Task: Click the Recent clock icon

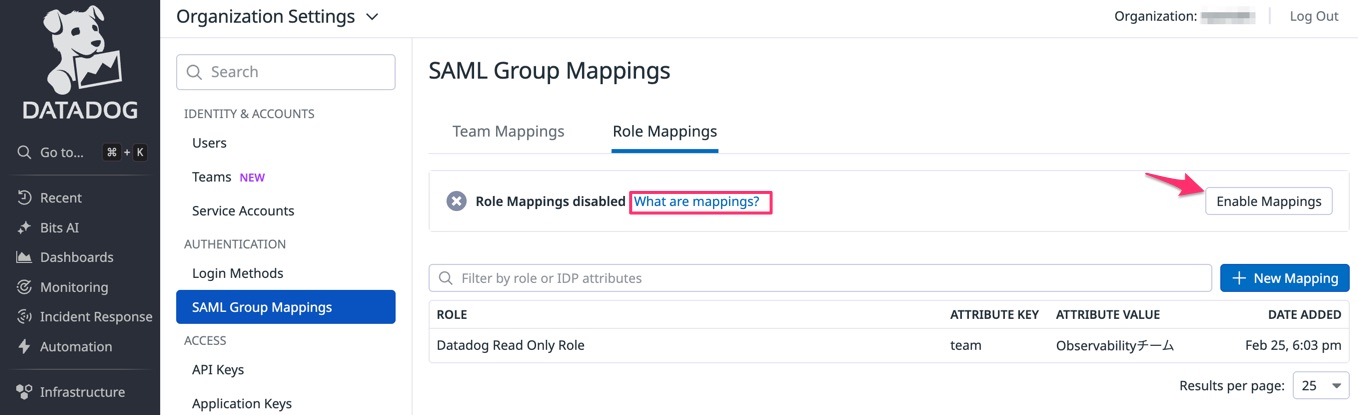Action: pyautogui.click(x=25, y=198)
